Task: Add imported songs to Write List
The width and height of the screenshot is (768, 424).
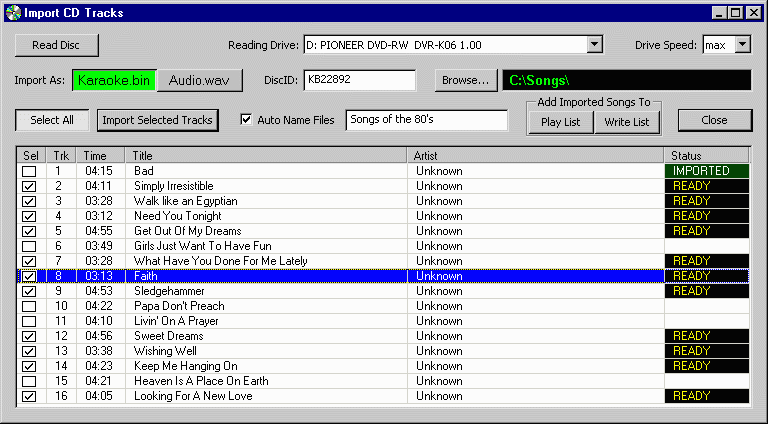Action: (x=627, y=122)
